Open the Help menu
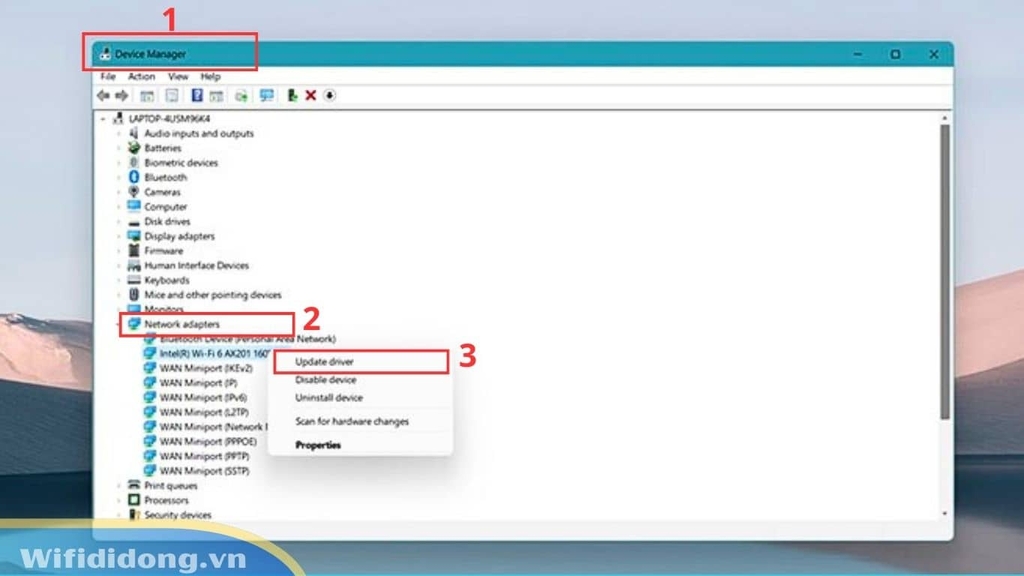1024x576 pixels. point(210,76)
